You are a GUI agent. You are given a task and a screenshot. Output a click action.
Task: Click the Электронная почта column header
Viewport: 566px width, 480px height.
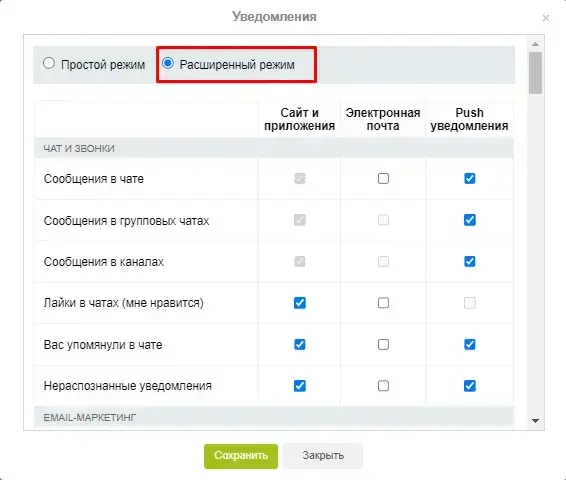point(383,119)
